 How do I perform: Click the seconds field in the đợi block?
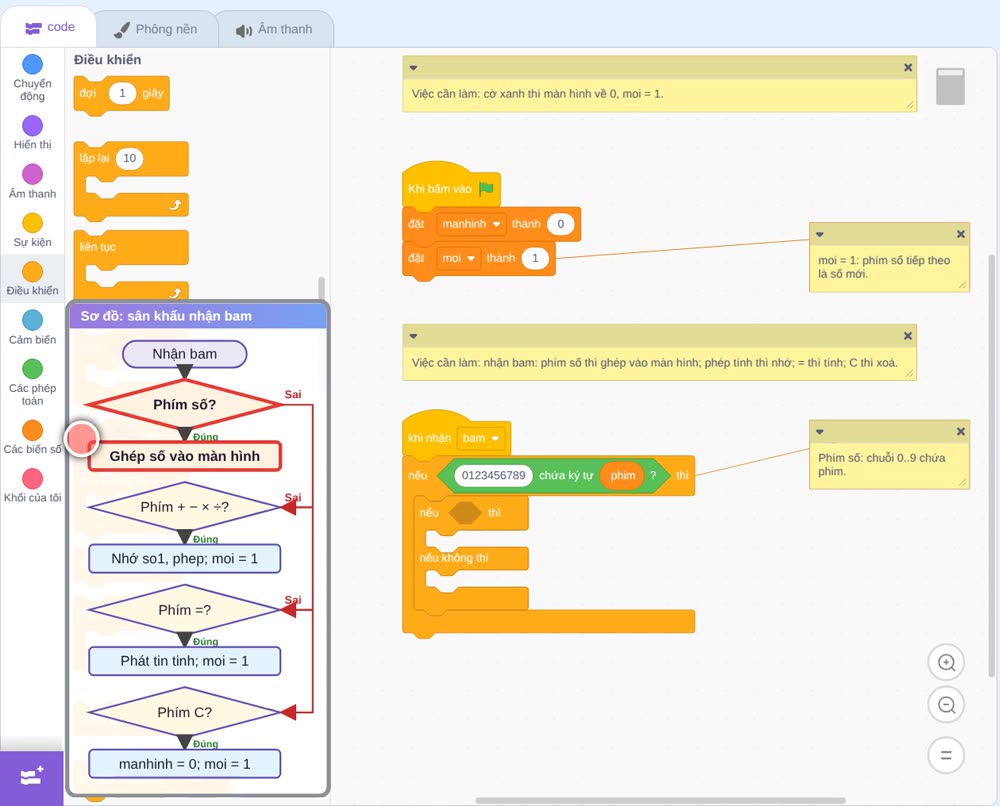[122, 93]
